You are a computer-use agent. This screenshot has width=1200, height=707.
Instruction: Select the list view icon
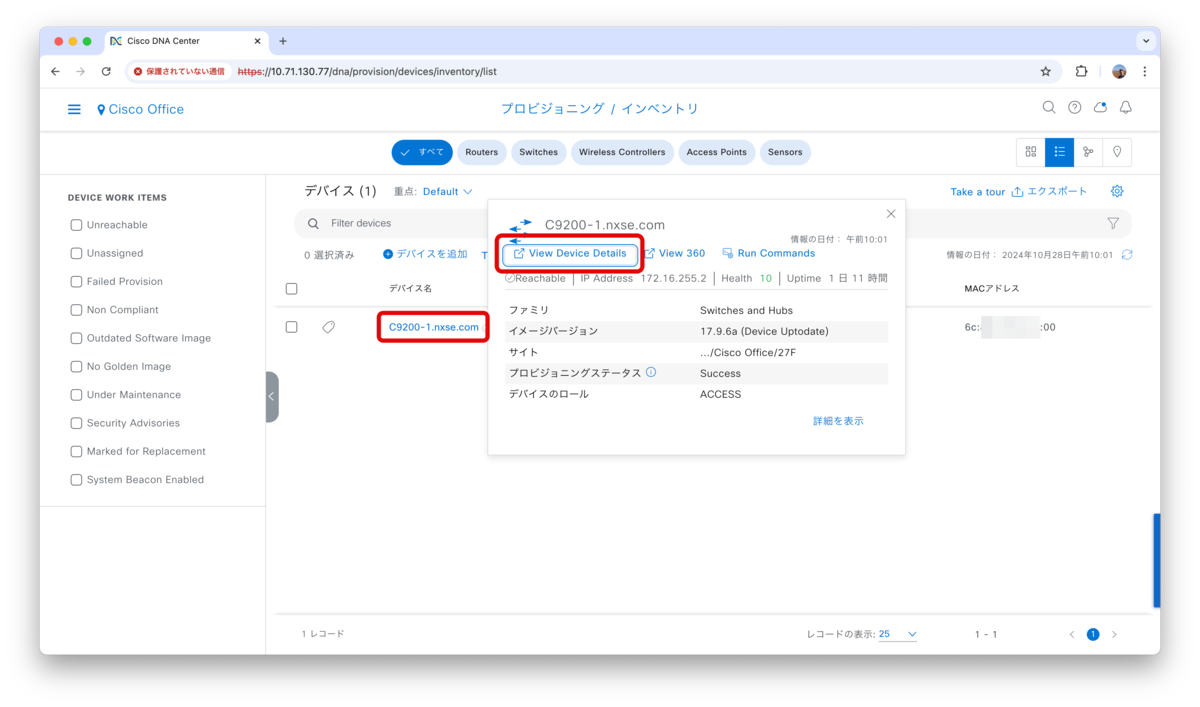pyautogui.click(x=1059, y=152)
